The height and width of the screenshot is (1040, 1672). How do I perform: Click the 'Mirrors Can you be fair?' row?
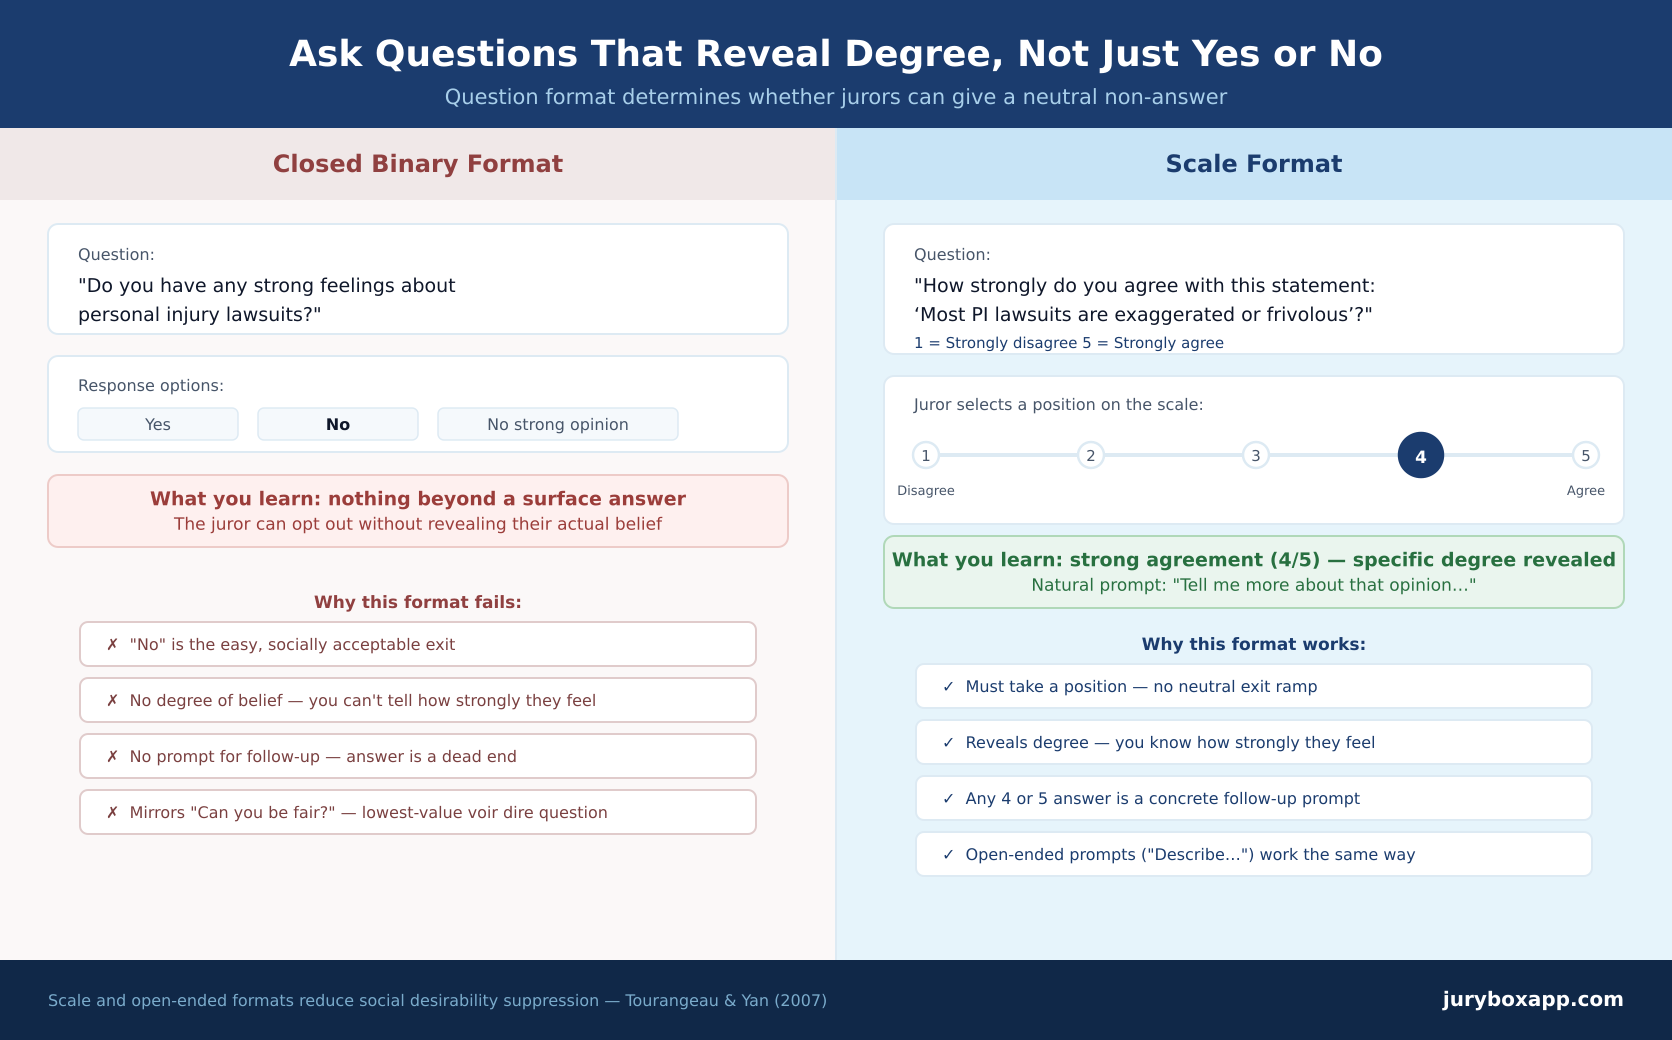[418, 812]
